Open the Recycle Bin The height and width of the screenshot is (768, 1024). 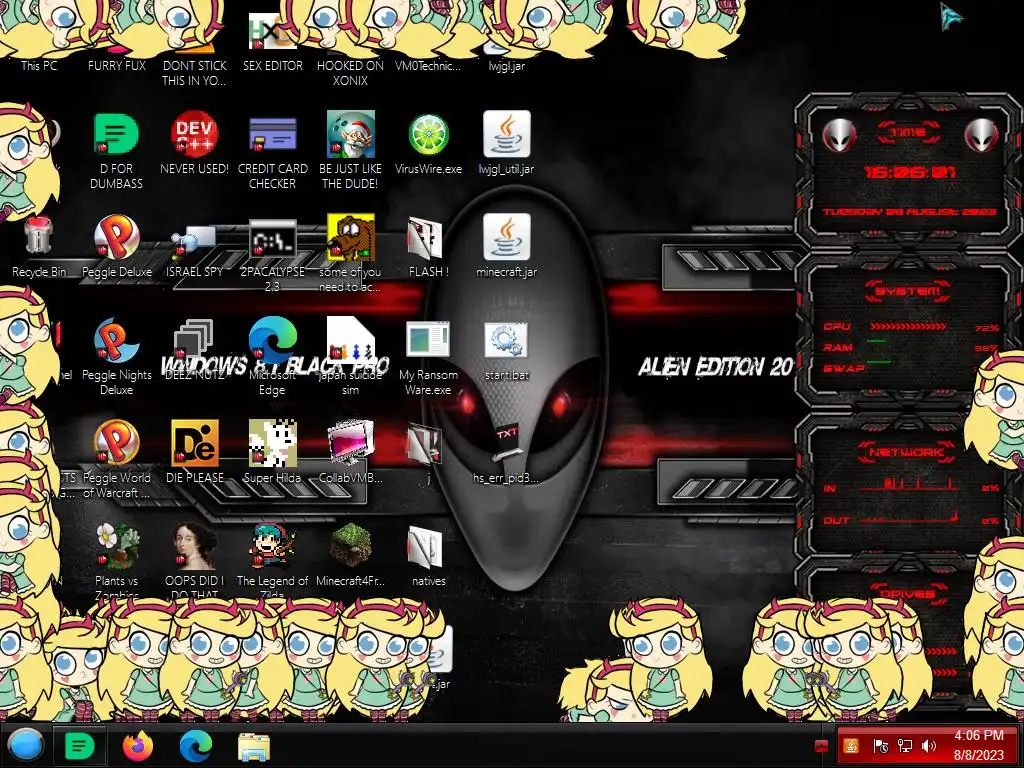tap(39, 235)
